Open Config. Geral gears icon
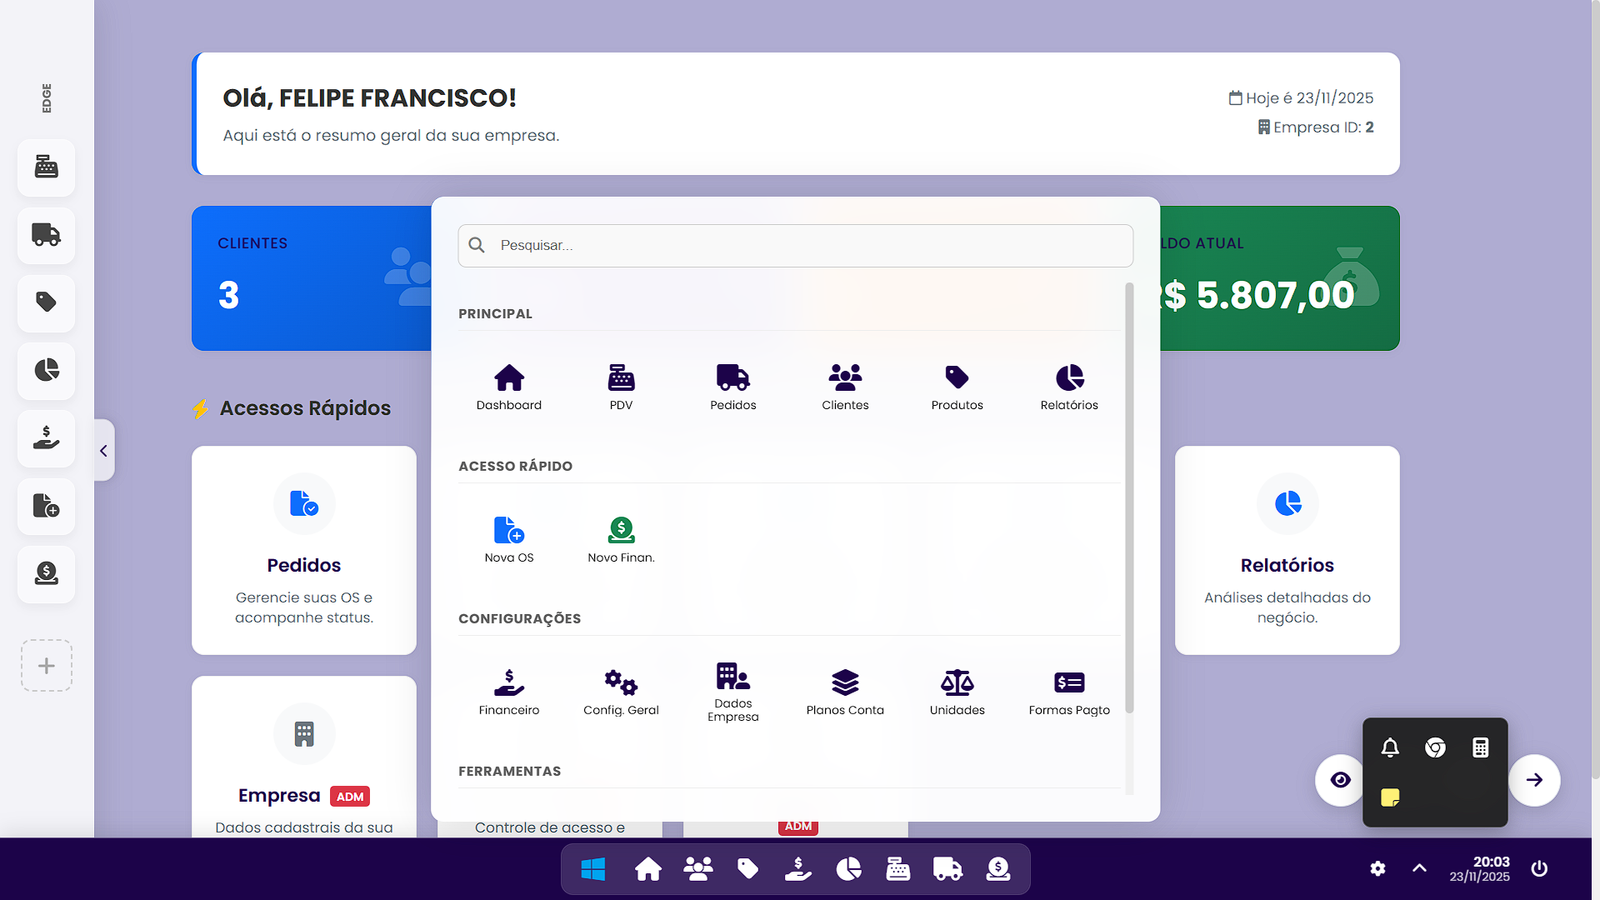The width and height of the screenshot is (1600, 900). click(x=621, y=692)
